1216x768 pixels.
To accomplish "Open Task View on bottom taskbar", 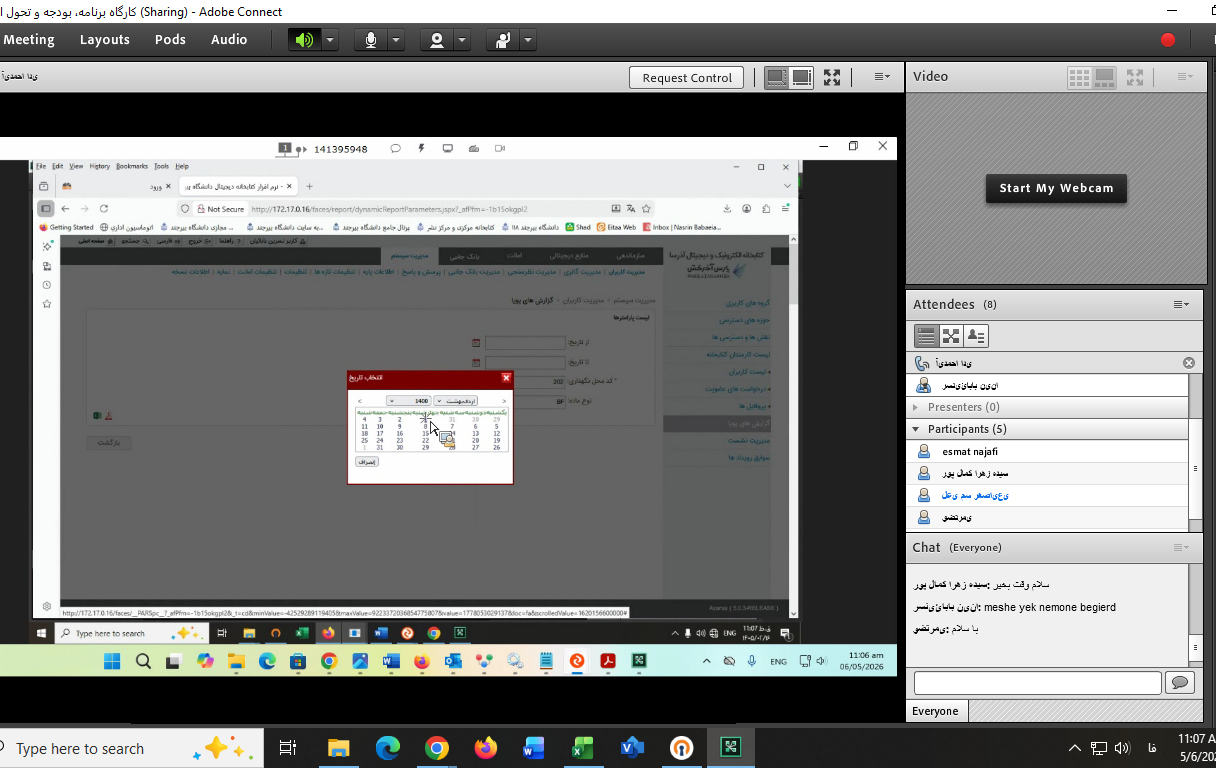I will (x=288, y=749).
